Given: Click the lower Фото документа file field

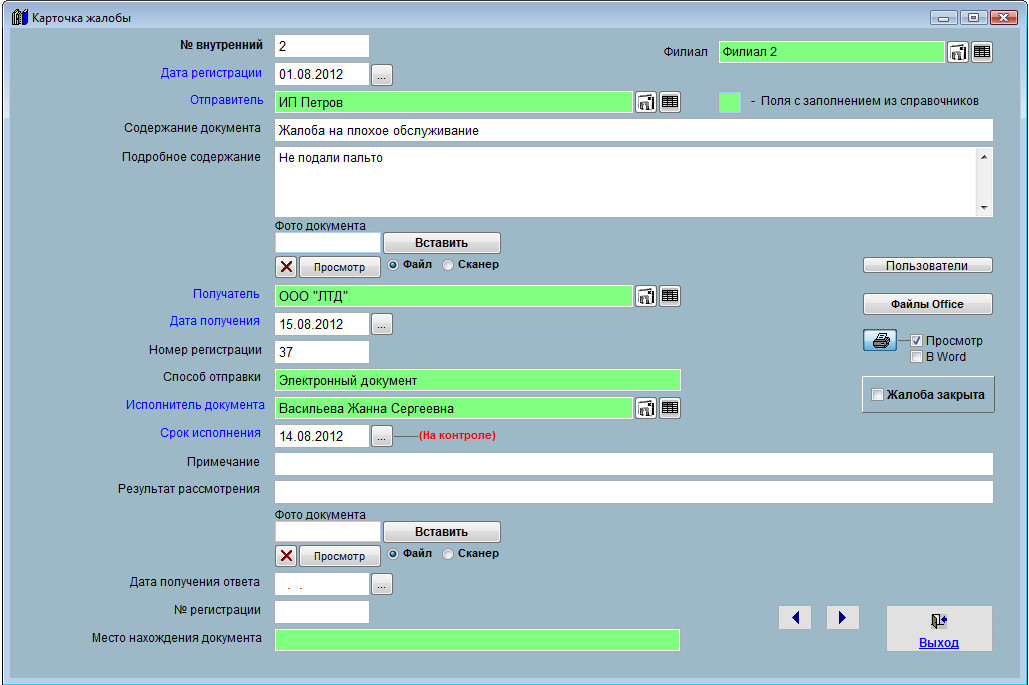Looking at the screenshot, I should 327,531.
